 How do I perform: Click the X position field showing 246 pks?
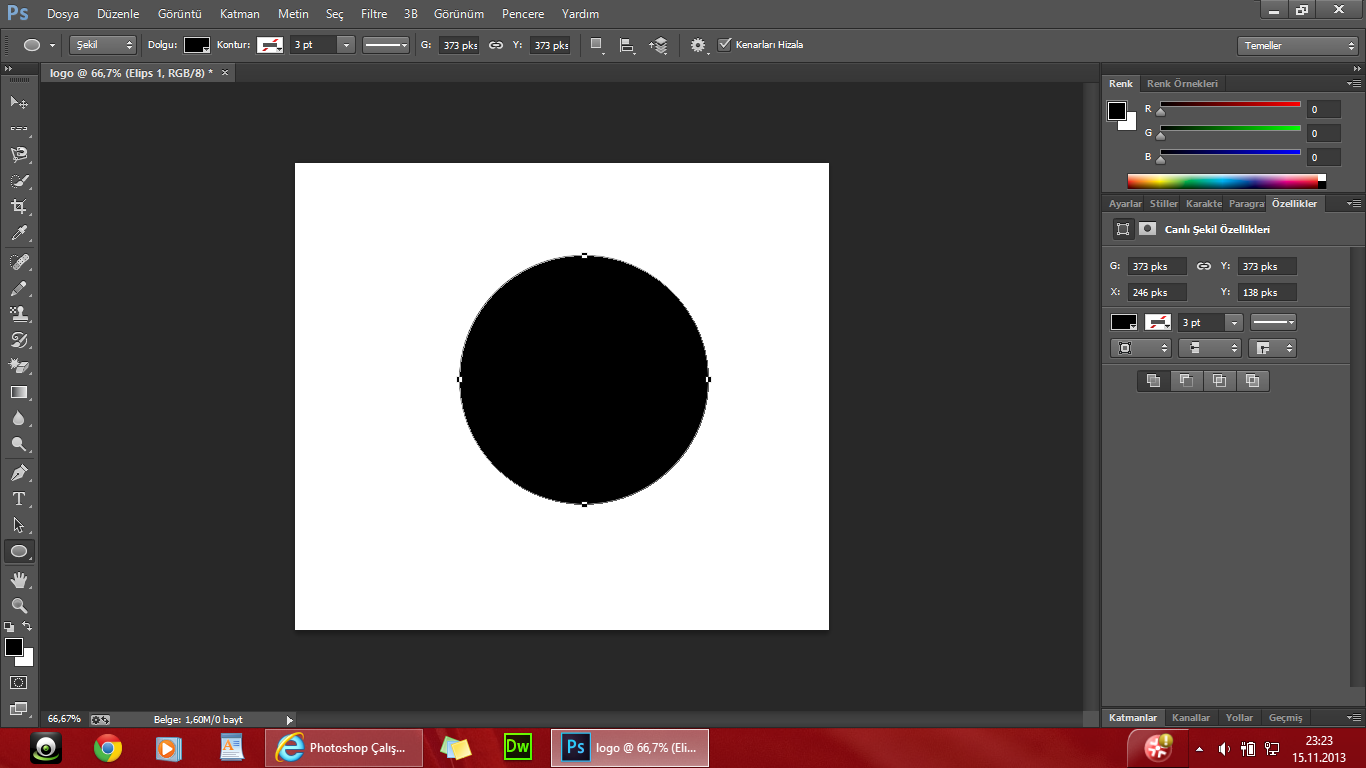pyautogui.click(x=1156, y=293)
